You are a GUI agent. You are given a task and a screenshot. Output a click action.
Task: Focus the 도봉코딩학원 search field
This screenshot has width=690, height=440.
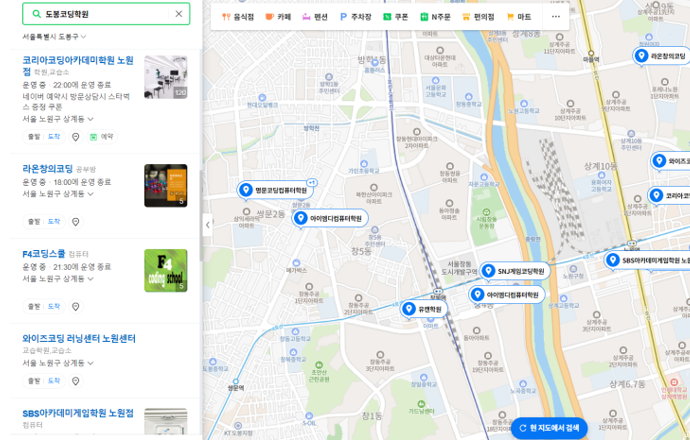pyautogui.click(x=106, y=14)
